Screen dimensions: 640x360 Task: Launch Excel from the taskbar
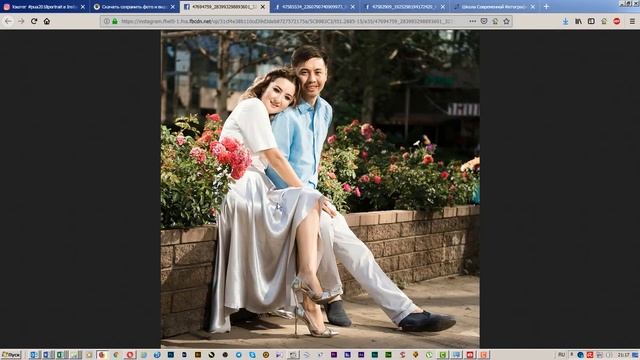[60, 355]
